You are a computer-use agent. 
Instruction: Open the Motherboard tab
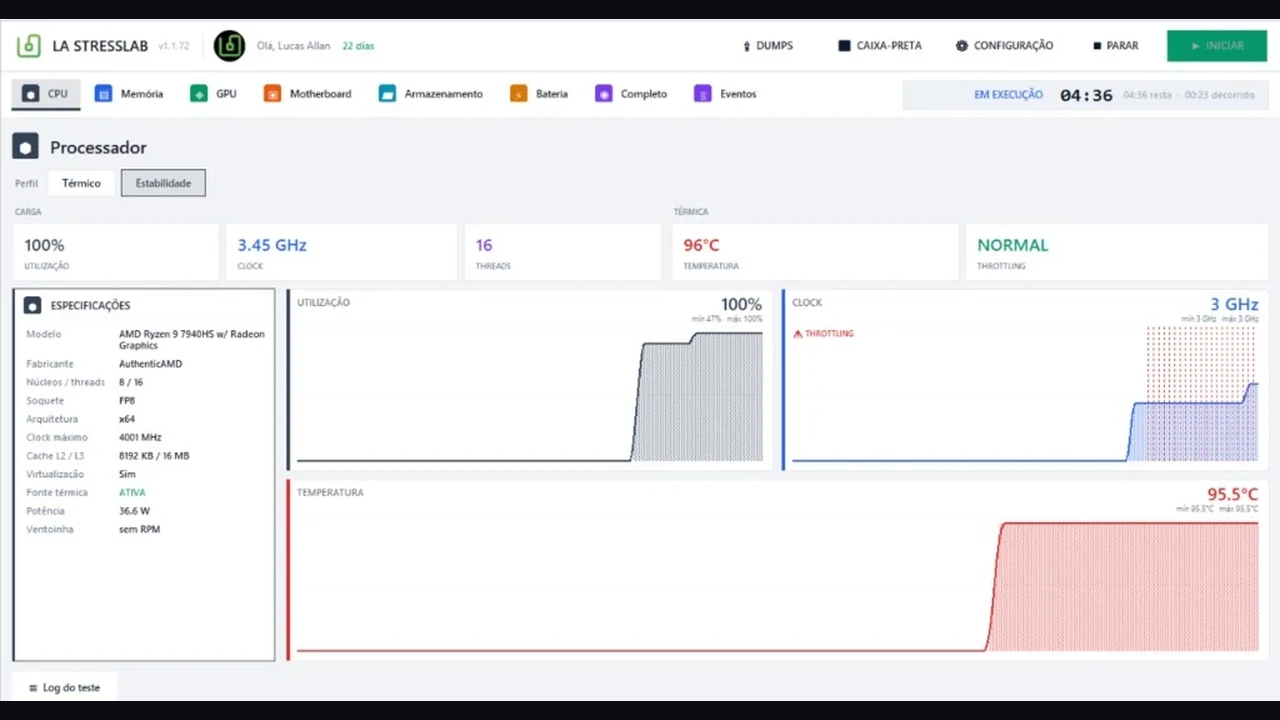pyautogui.click(x=308, y=94)
